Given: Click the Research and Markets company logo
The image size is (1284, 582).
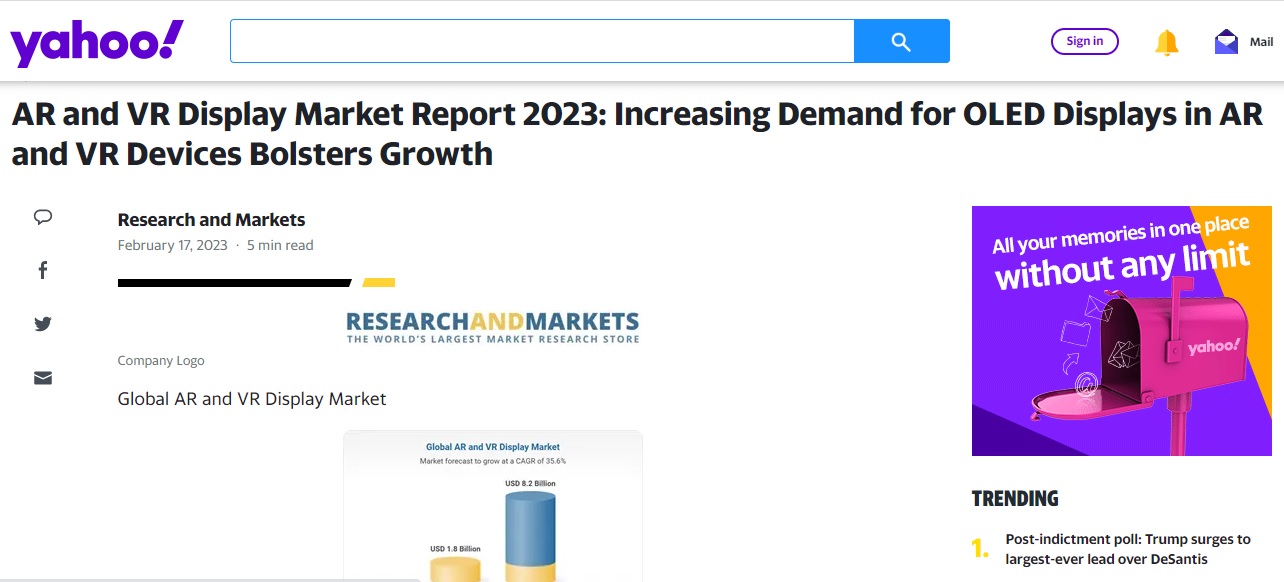Looking at the screenshot, I should pos(492,327).
